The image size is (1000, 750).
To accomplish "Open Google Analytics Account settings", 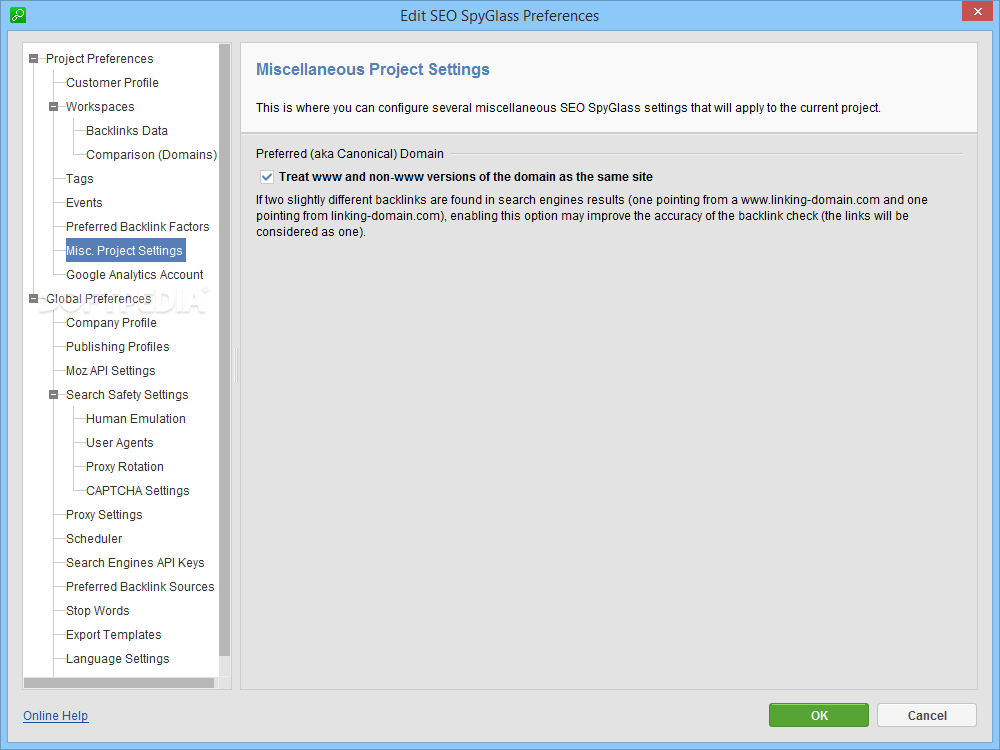I will tap(135, 275).
